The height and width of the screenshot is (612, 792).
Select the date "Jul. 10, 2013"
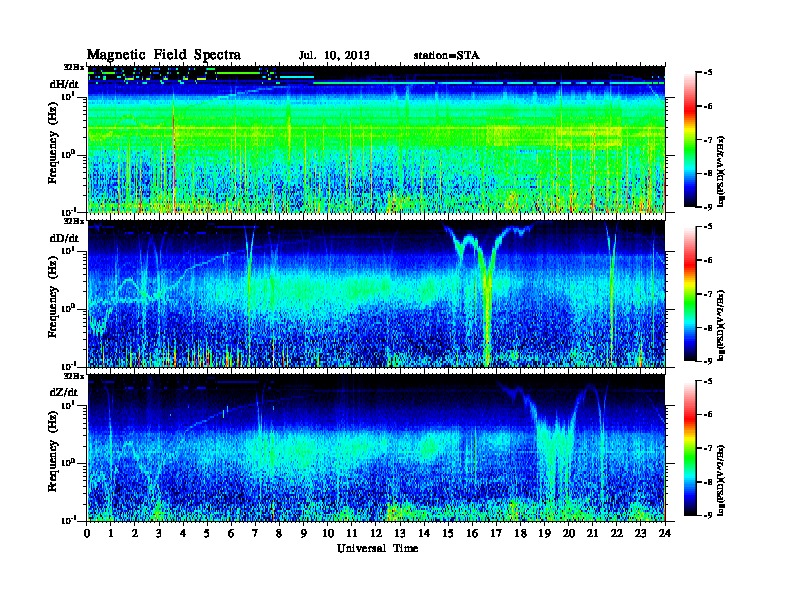[x=334, y=56]
